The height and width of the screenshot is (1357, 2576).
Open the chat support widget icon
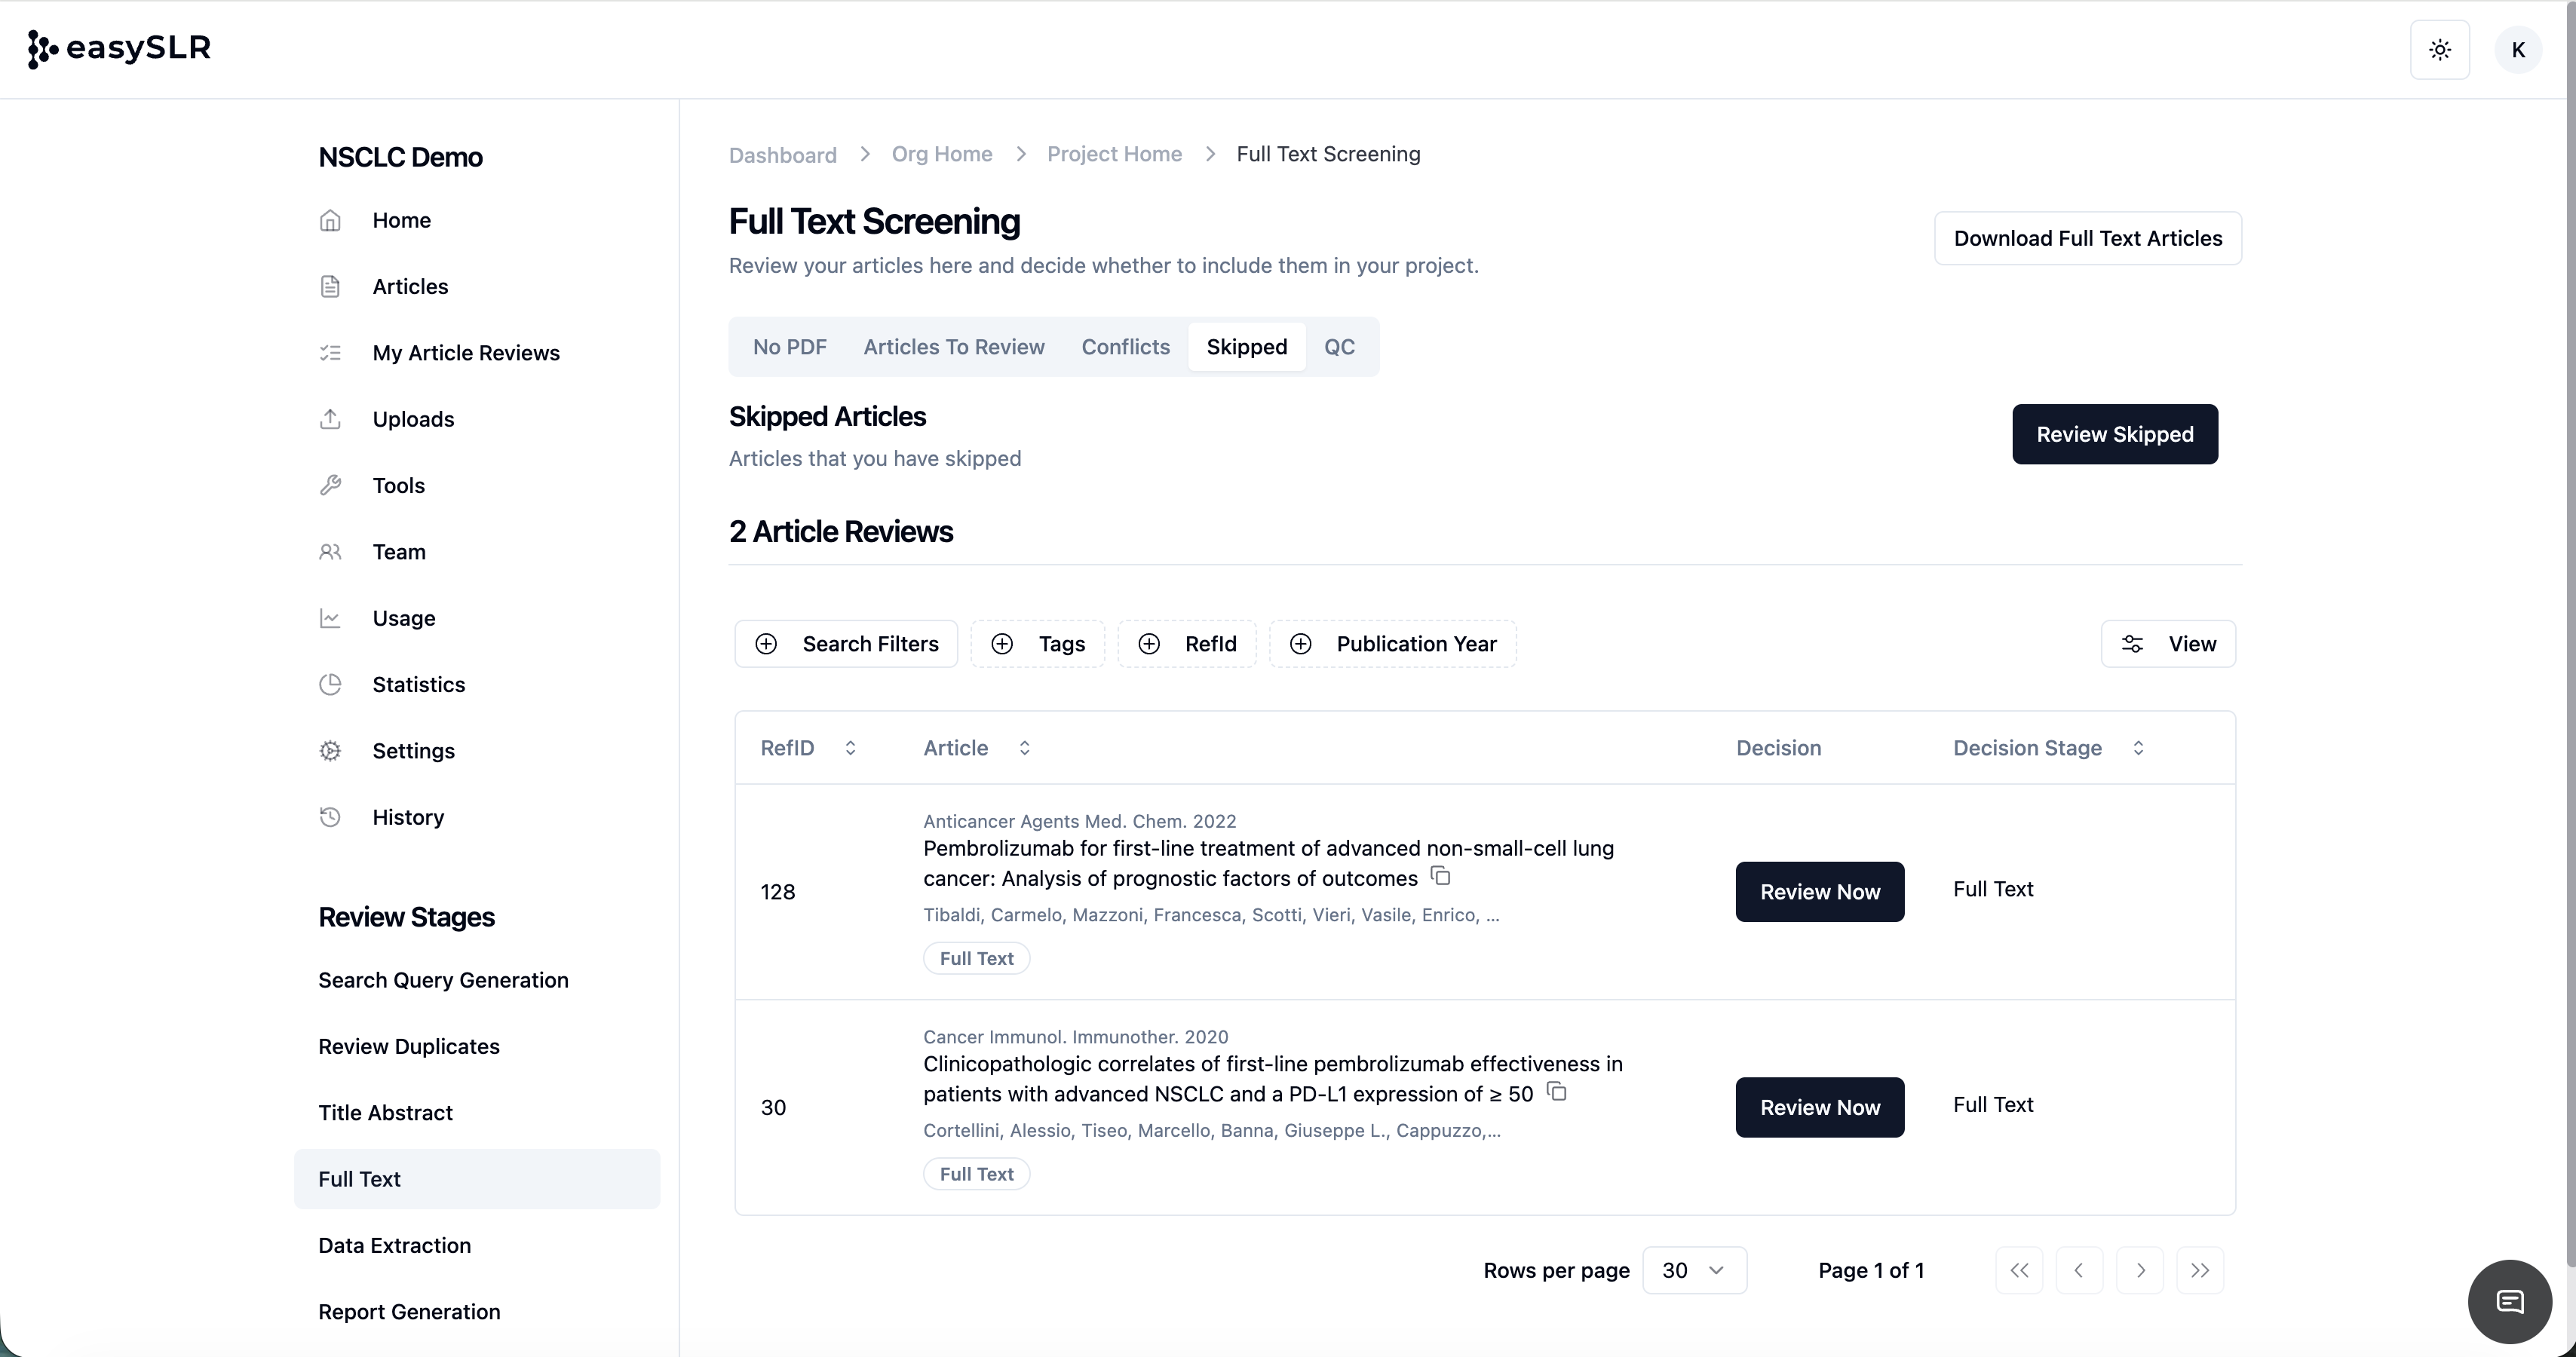(x=2510, y=1301)
